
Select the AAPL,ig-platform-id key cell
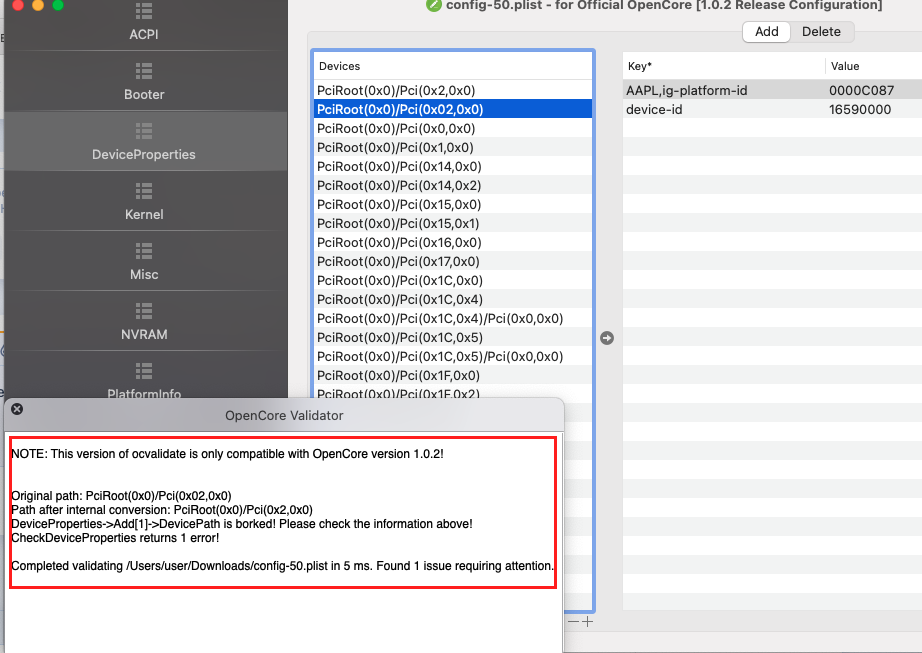(x=686, y=90)
